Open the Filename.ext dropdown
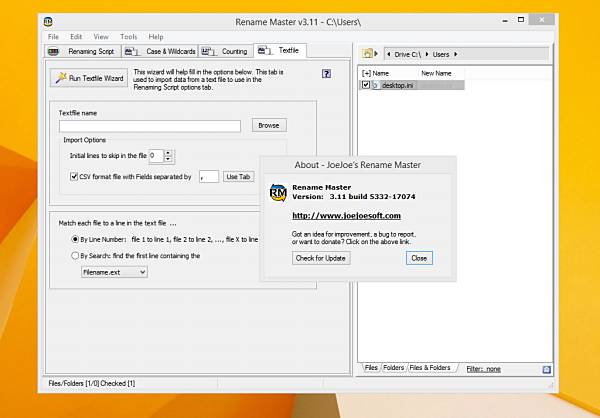600x418 pixels. (114, 272)
